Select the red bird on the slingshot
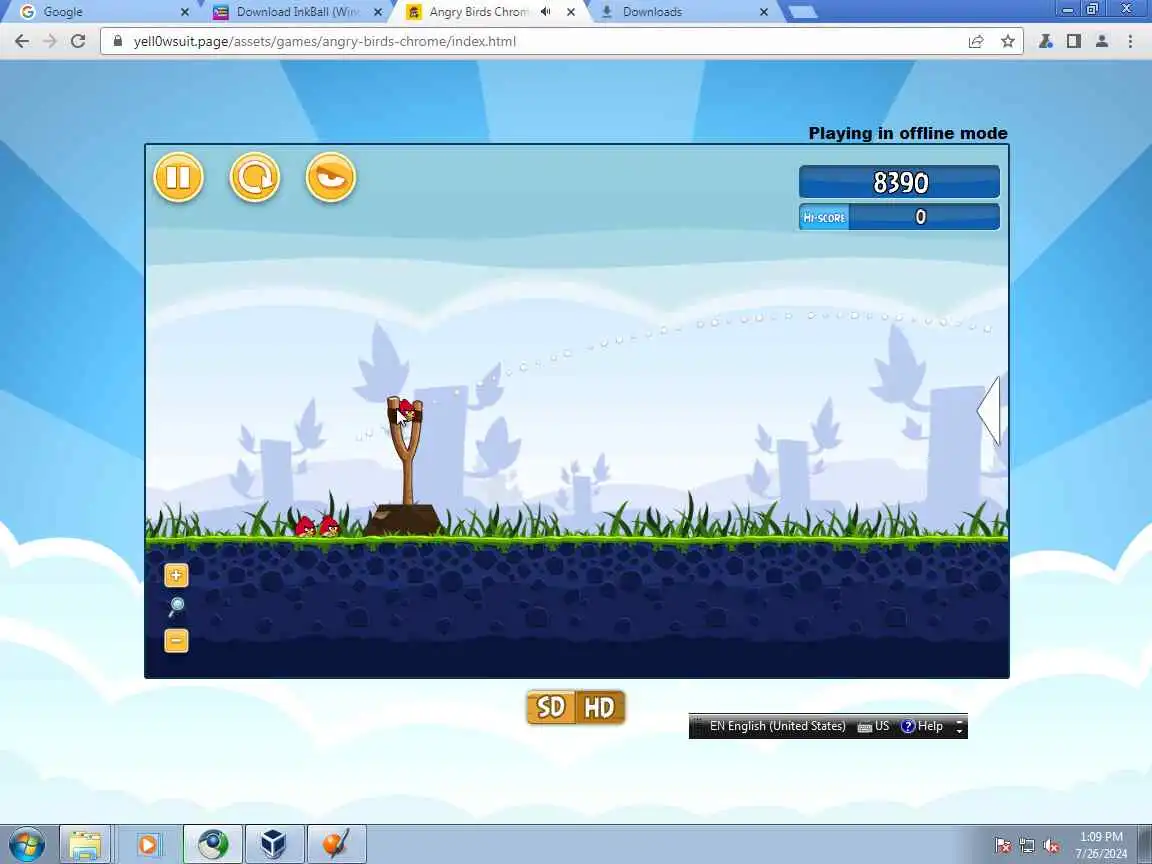 405,411
